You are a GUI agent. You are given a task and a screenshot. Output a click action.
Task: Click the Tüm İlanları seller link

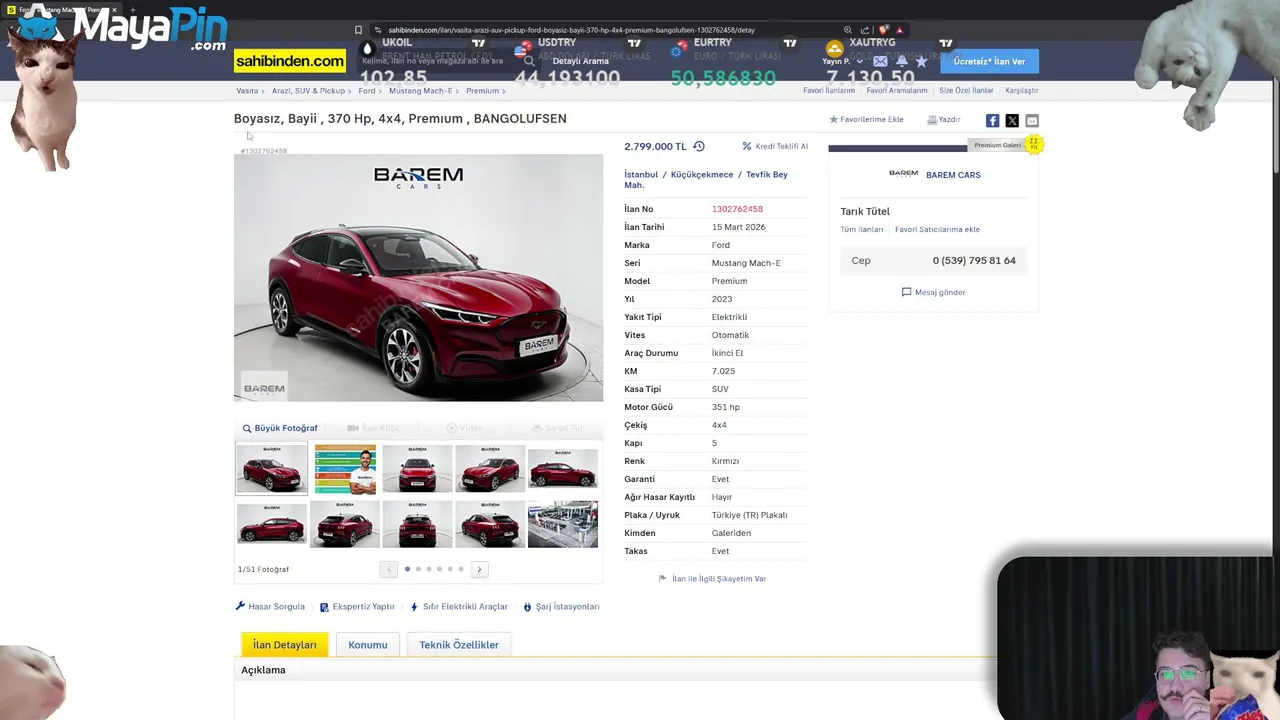[x=862, y=229]
